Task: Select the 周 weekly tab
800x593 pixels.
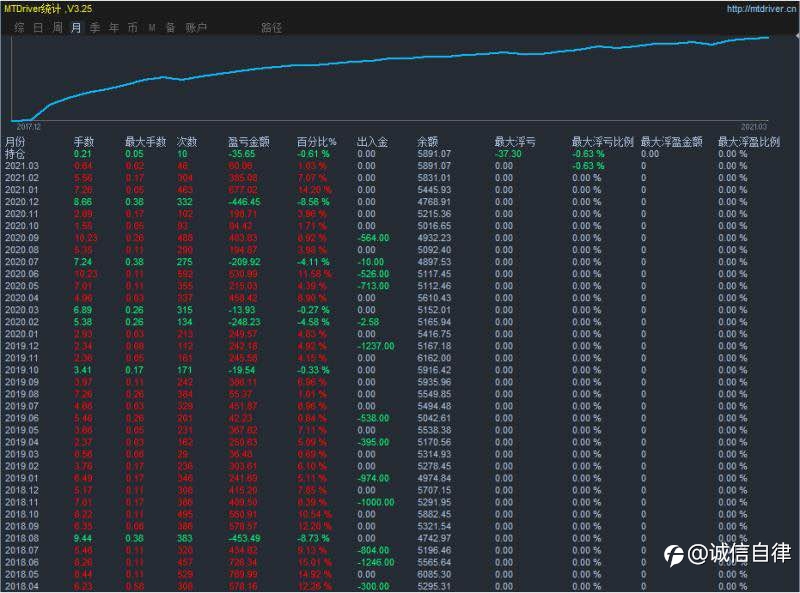Action: (57, 28)
